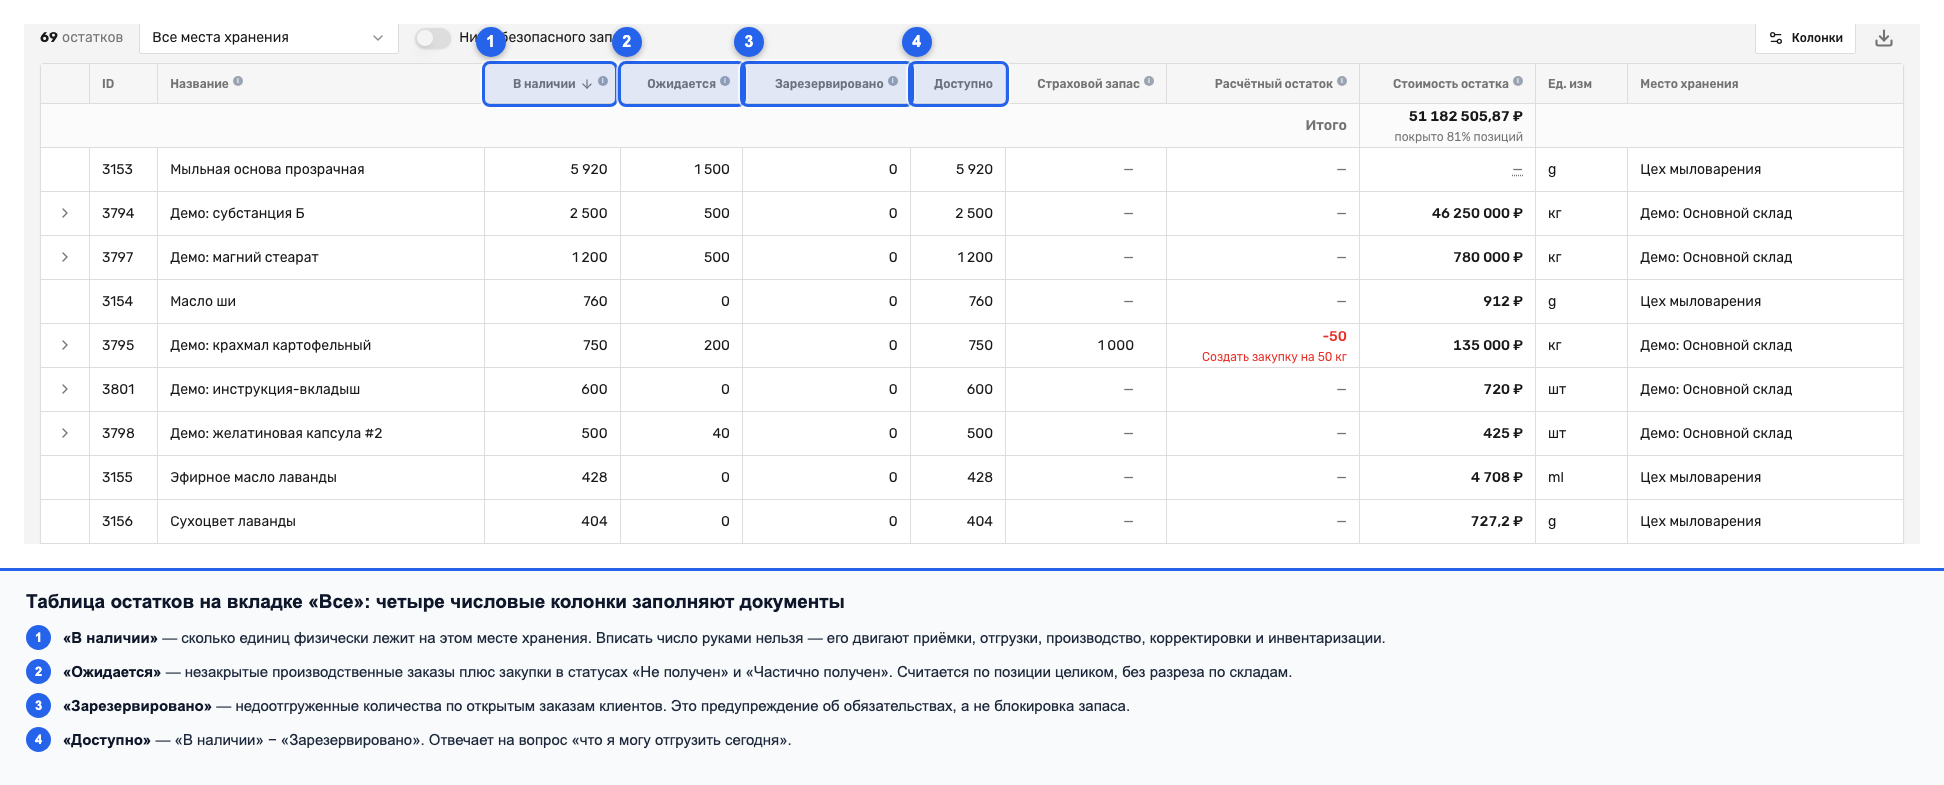Click the sort arrow in В наличии header

click(x=587, y=84)
